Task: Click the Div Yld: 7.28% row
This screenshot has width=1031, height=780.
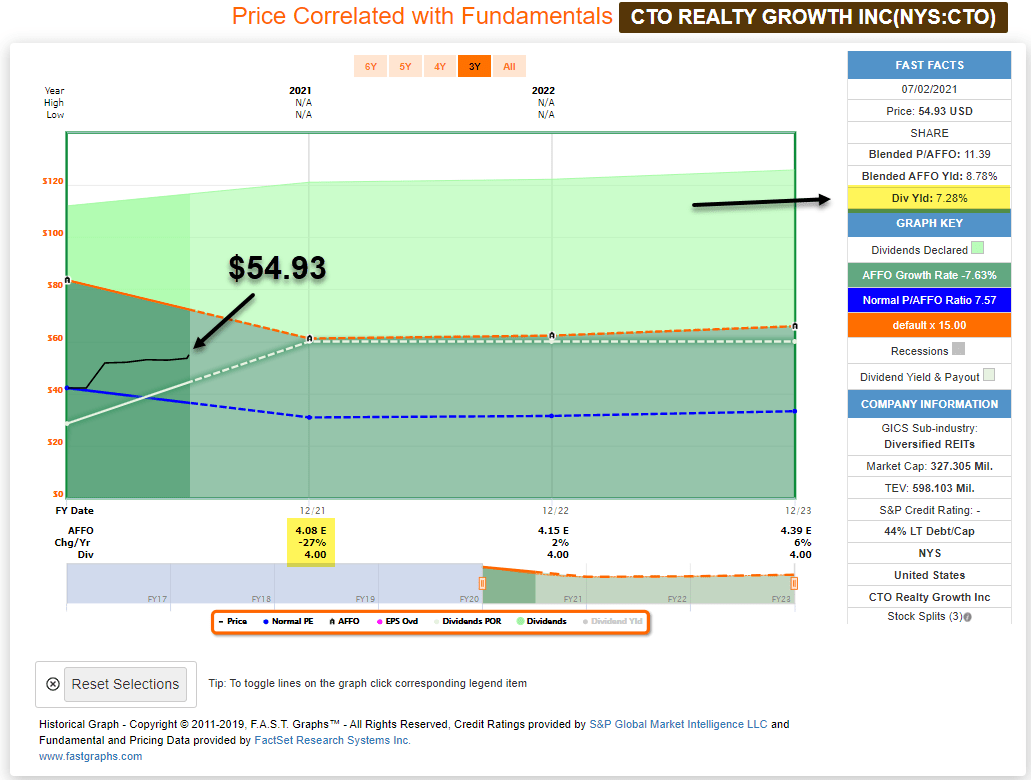Action: [x=929, y=198]
